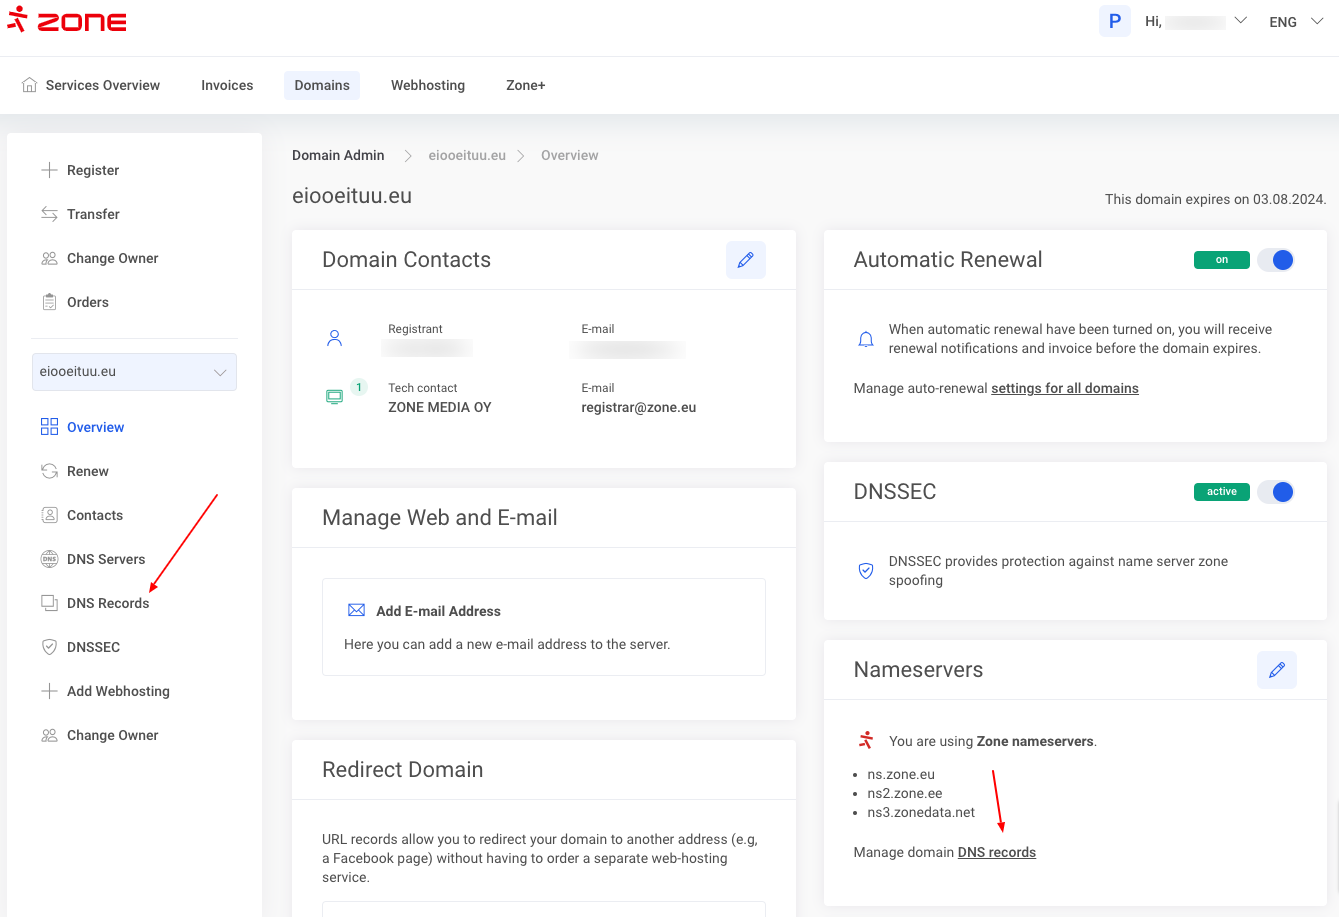Turn off the DNSSEC toggle switch
Viewport: 1339px width, 917px height.
pos(1275,492)
